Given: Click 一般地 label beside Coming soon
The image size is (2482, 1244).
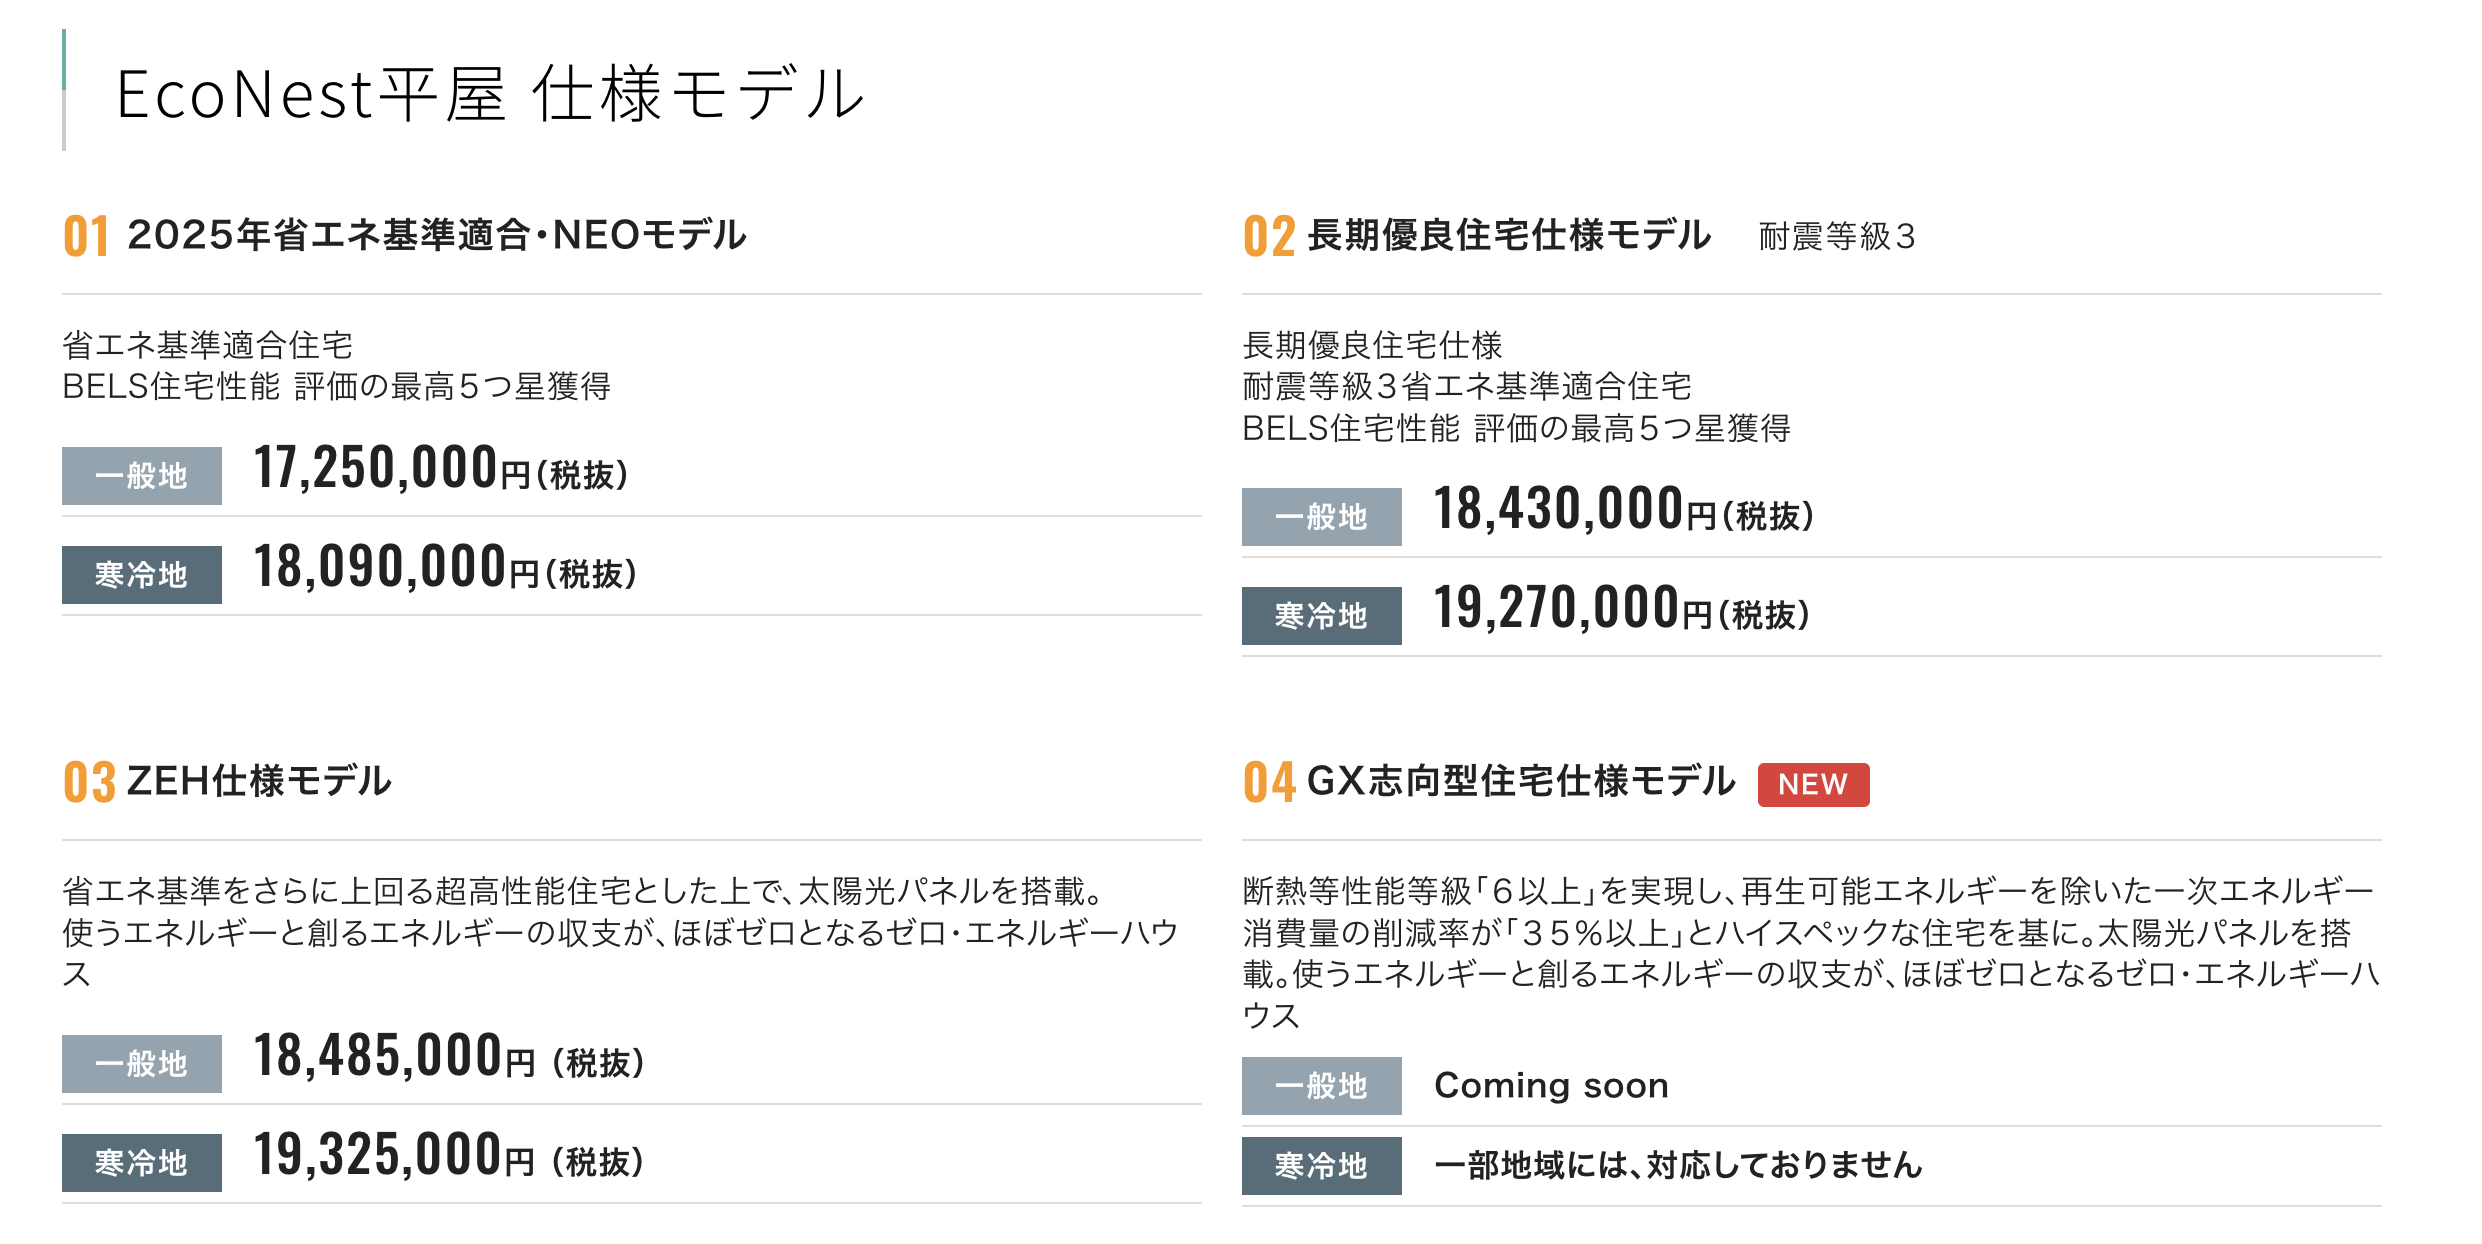Looking at the screenshot, I should click(x=1322, y=1086).
